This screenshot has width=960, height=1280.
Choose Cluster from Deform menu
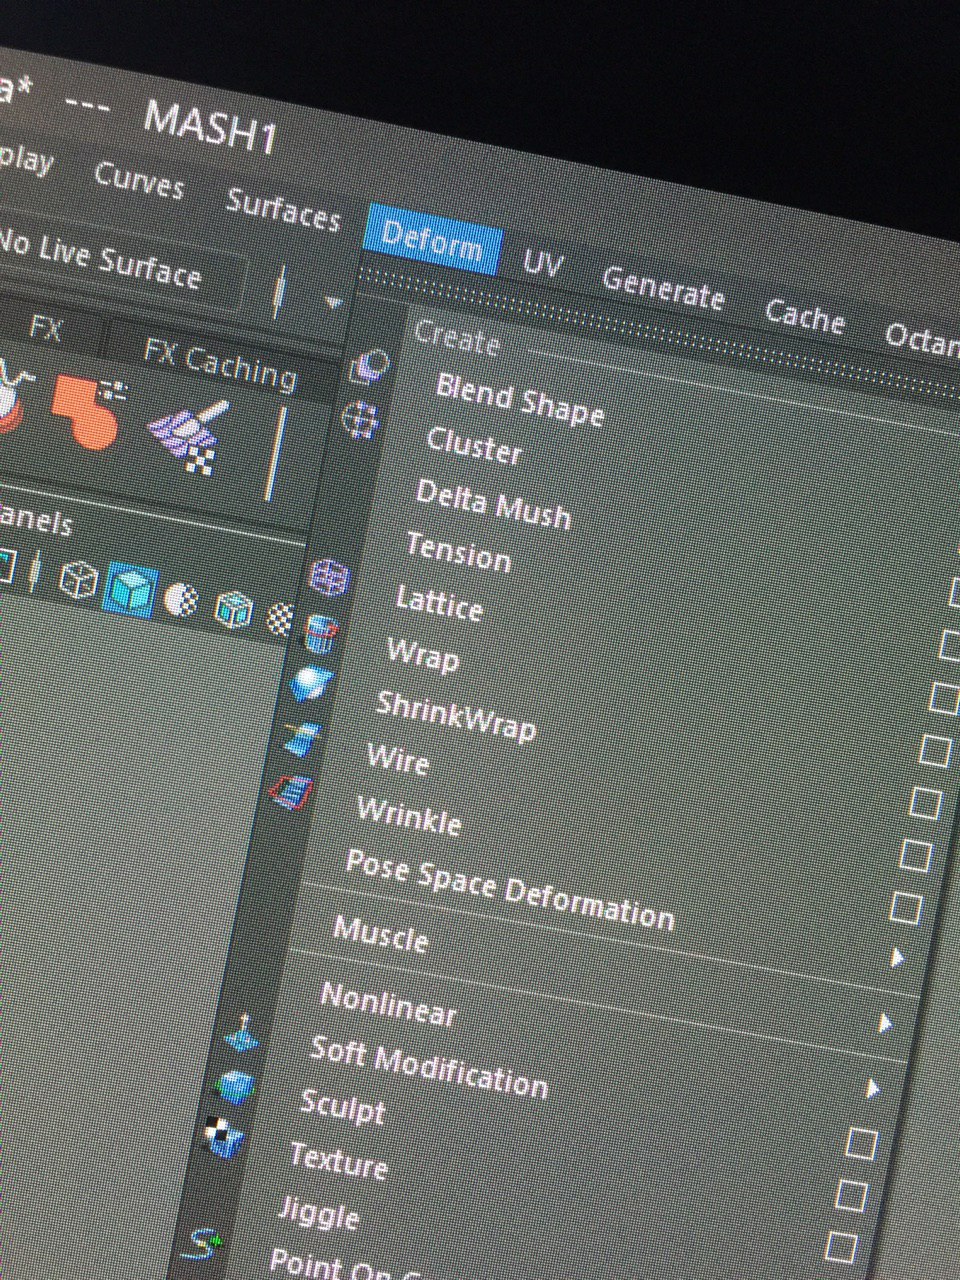click(x=474, y=445)
